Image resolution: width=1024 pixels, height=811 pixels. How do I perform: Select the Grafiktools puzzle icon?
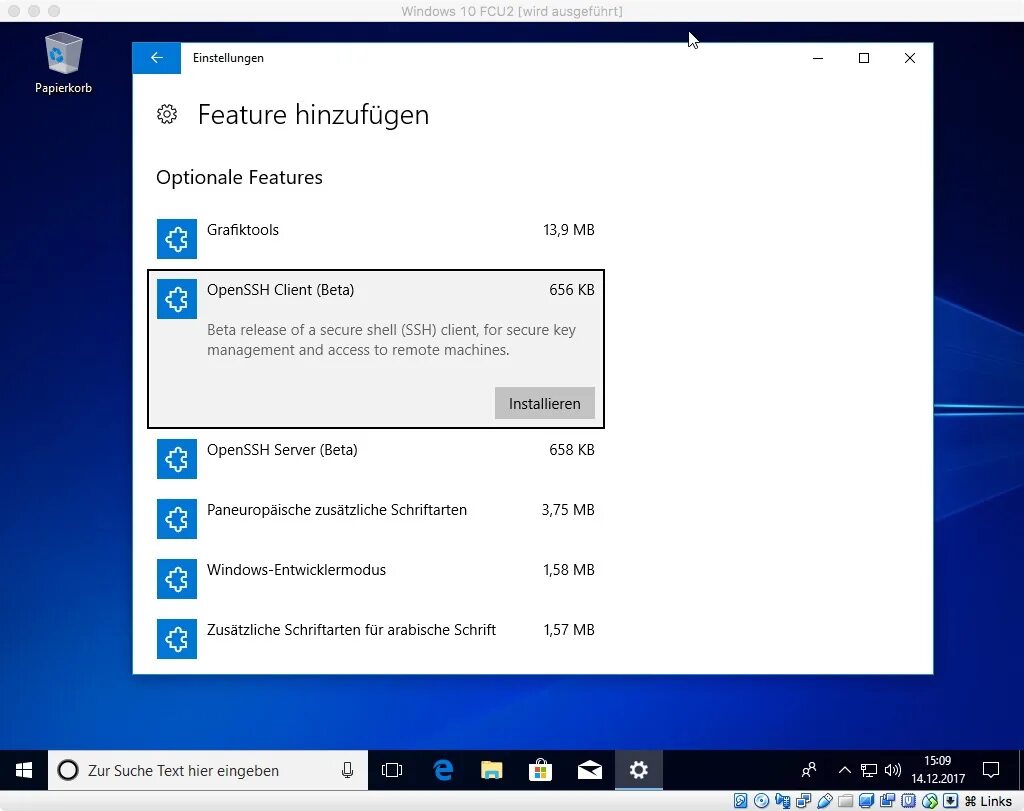tap(176, 239)
